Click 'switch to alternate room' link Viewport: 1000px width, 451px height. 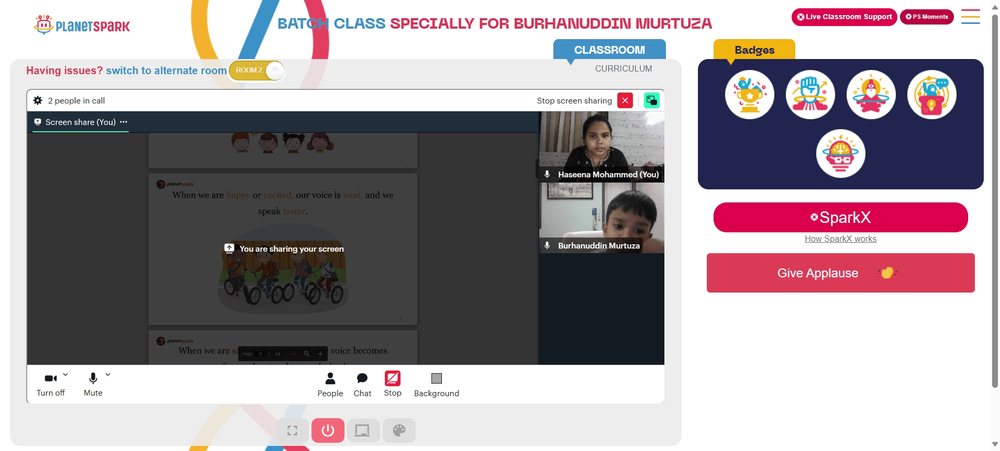166,70
